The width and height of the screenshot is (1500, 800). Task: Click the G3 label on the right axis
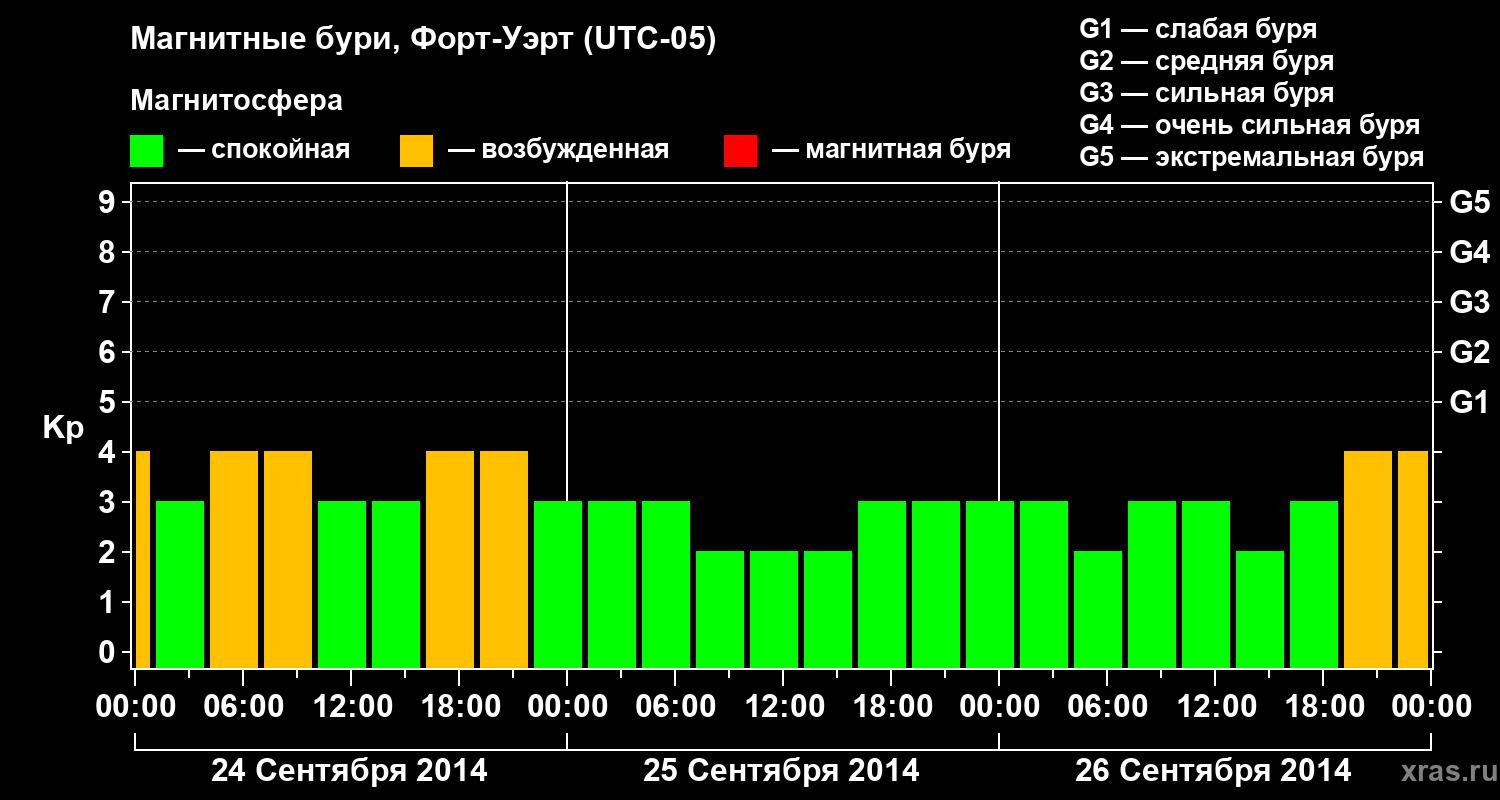pos(1469,302)
